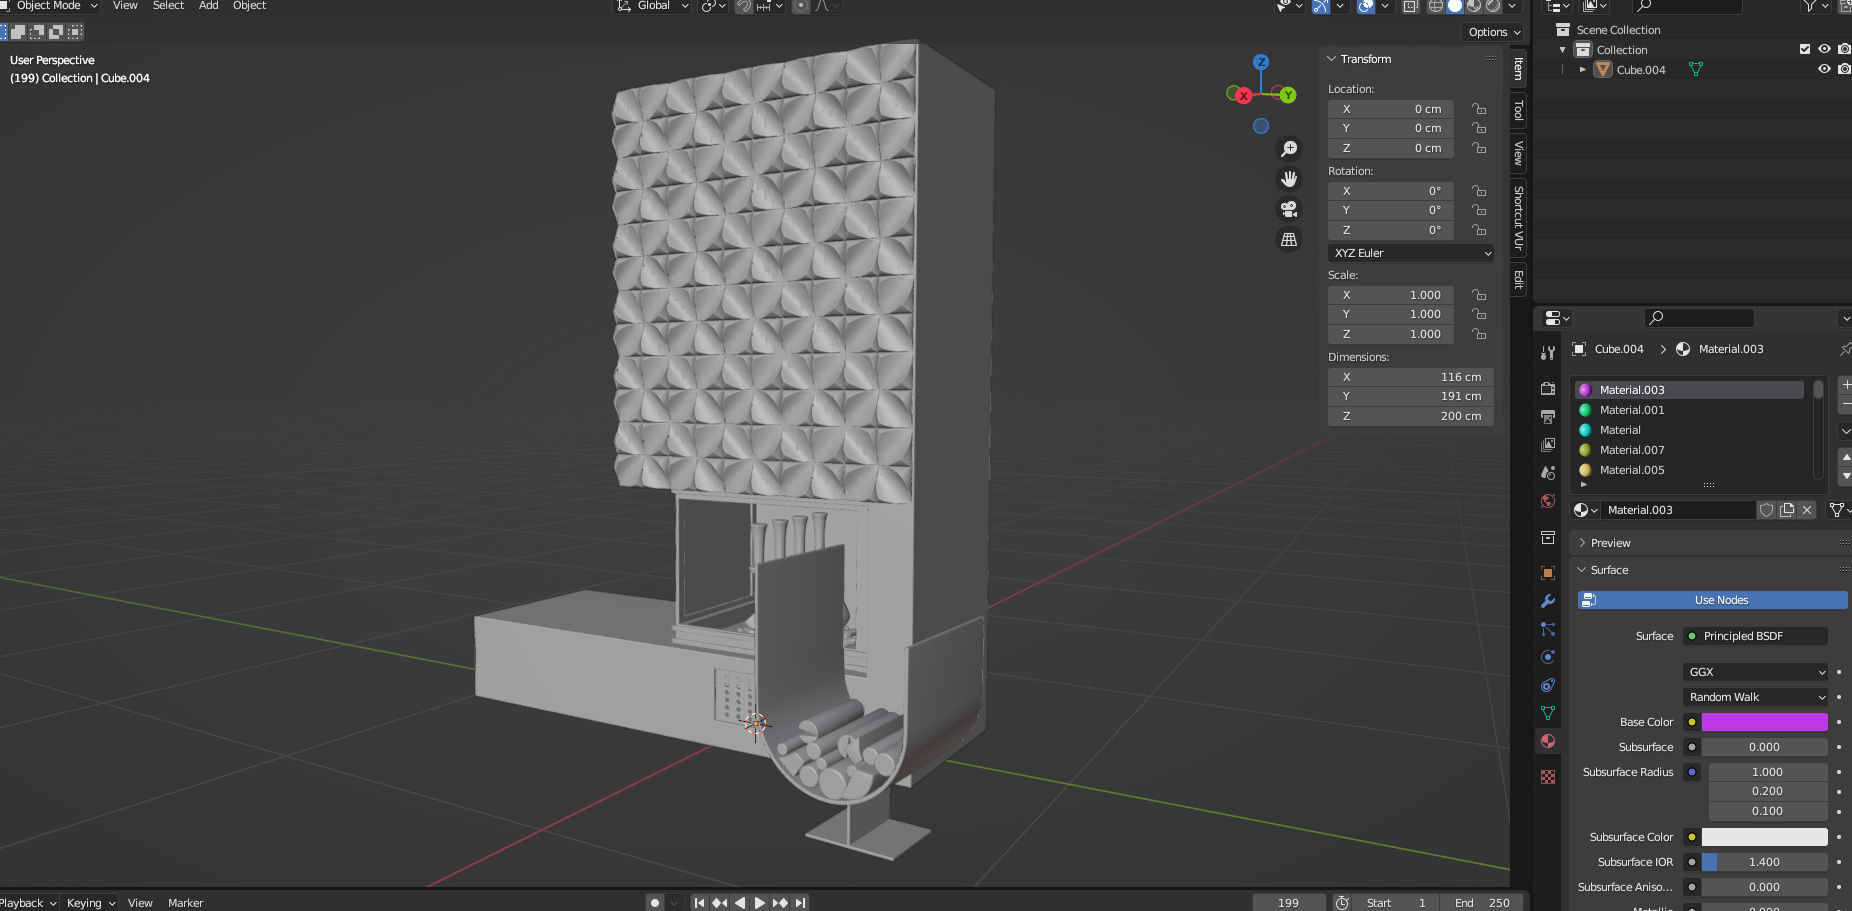The width and height of the screenshot is (1852, 911).
Task: Switch to the Tool sidebar tab
Action: click(x=1518, y=109)
